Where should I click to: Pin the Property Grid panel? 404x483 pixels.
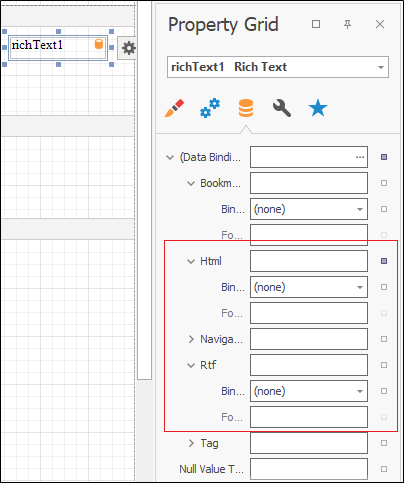pos(347,24)
